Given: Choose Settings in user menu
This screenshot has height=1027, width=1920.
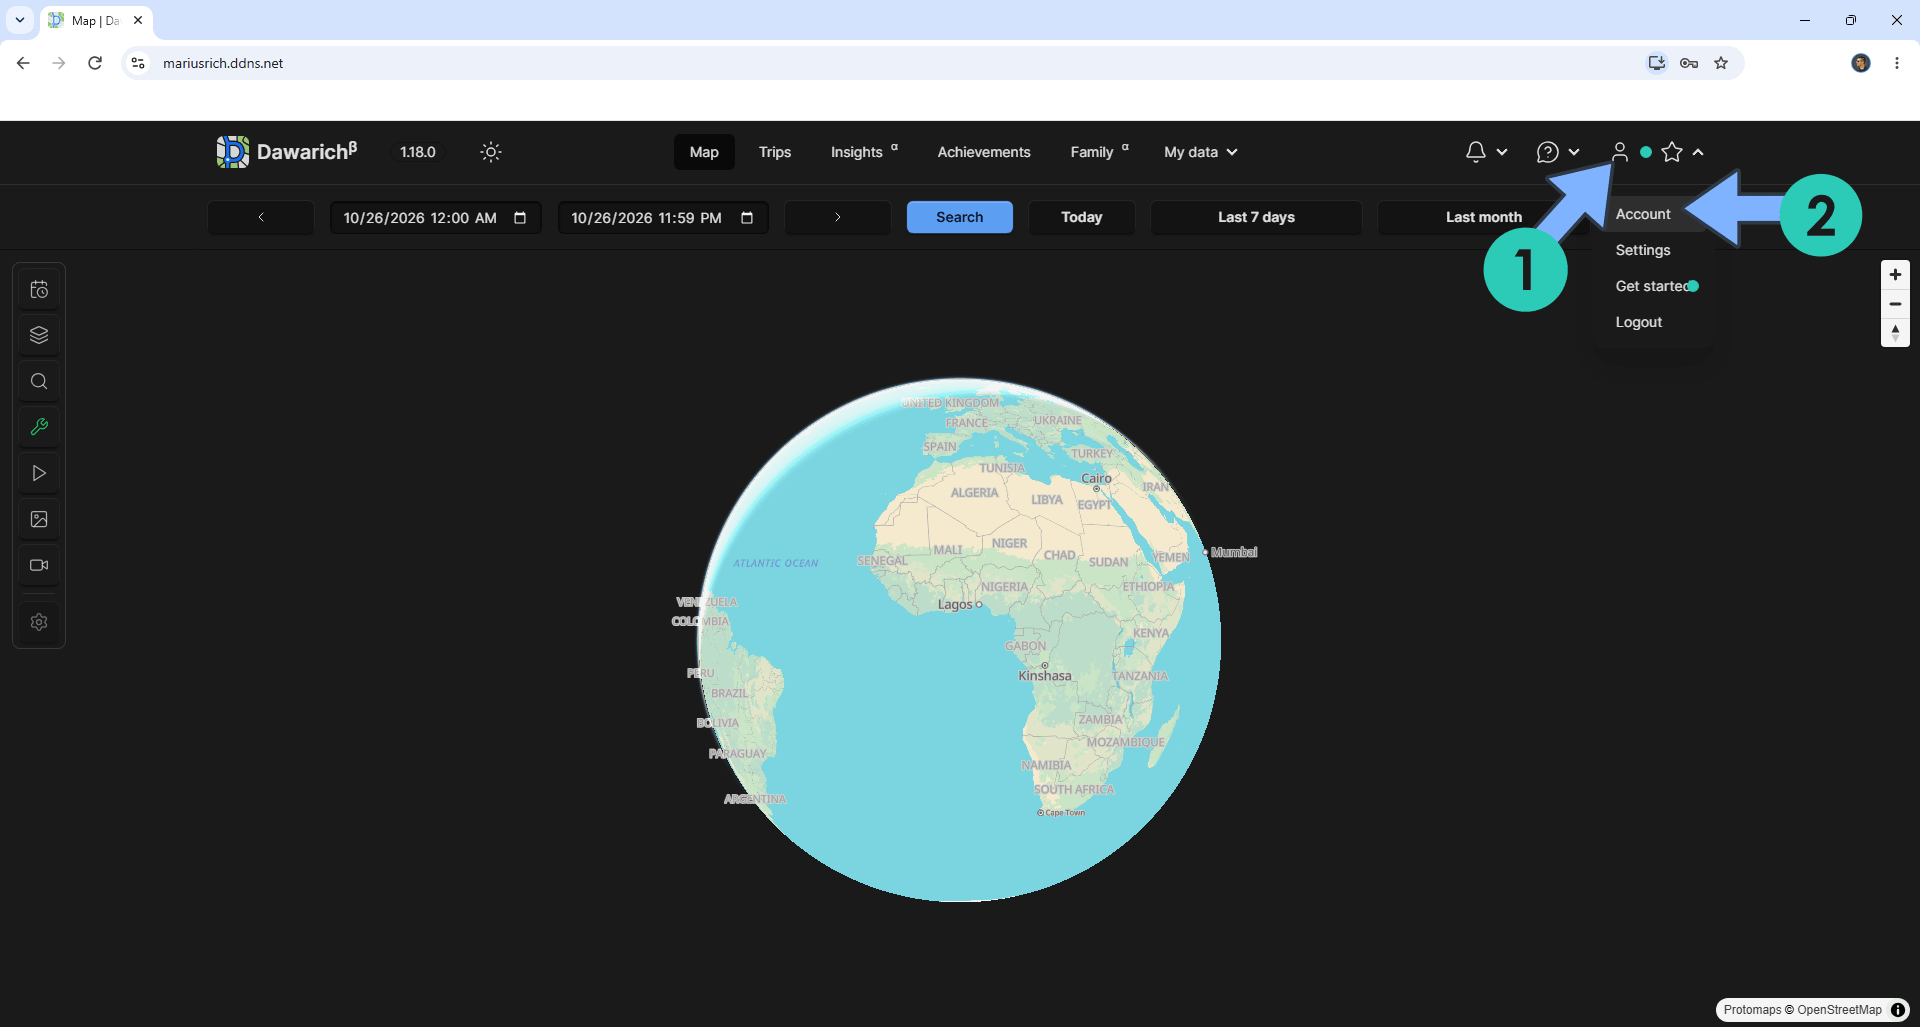Looking at the screenshot, I should [x=1643, y=250].
